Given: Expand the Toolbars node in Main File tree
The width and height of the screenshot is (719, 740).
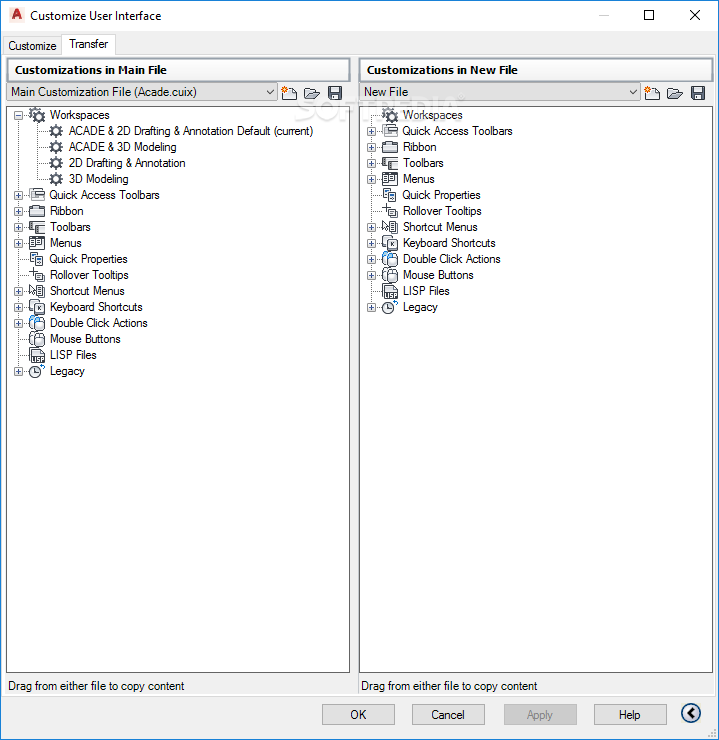Looking at the screenshot, I should point(18,227).
